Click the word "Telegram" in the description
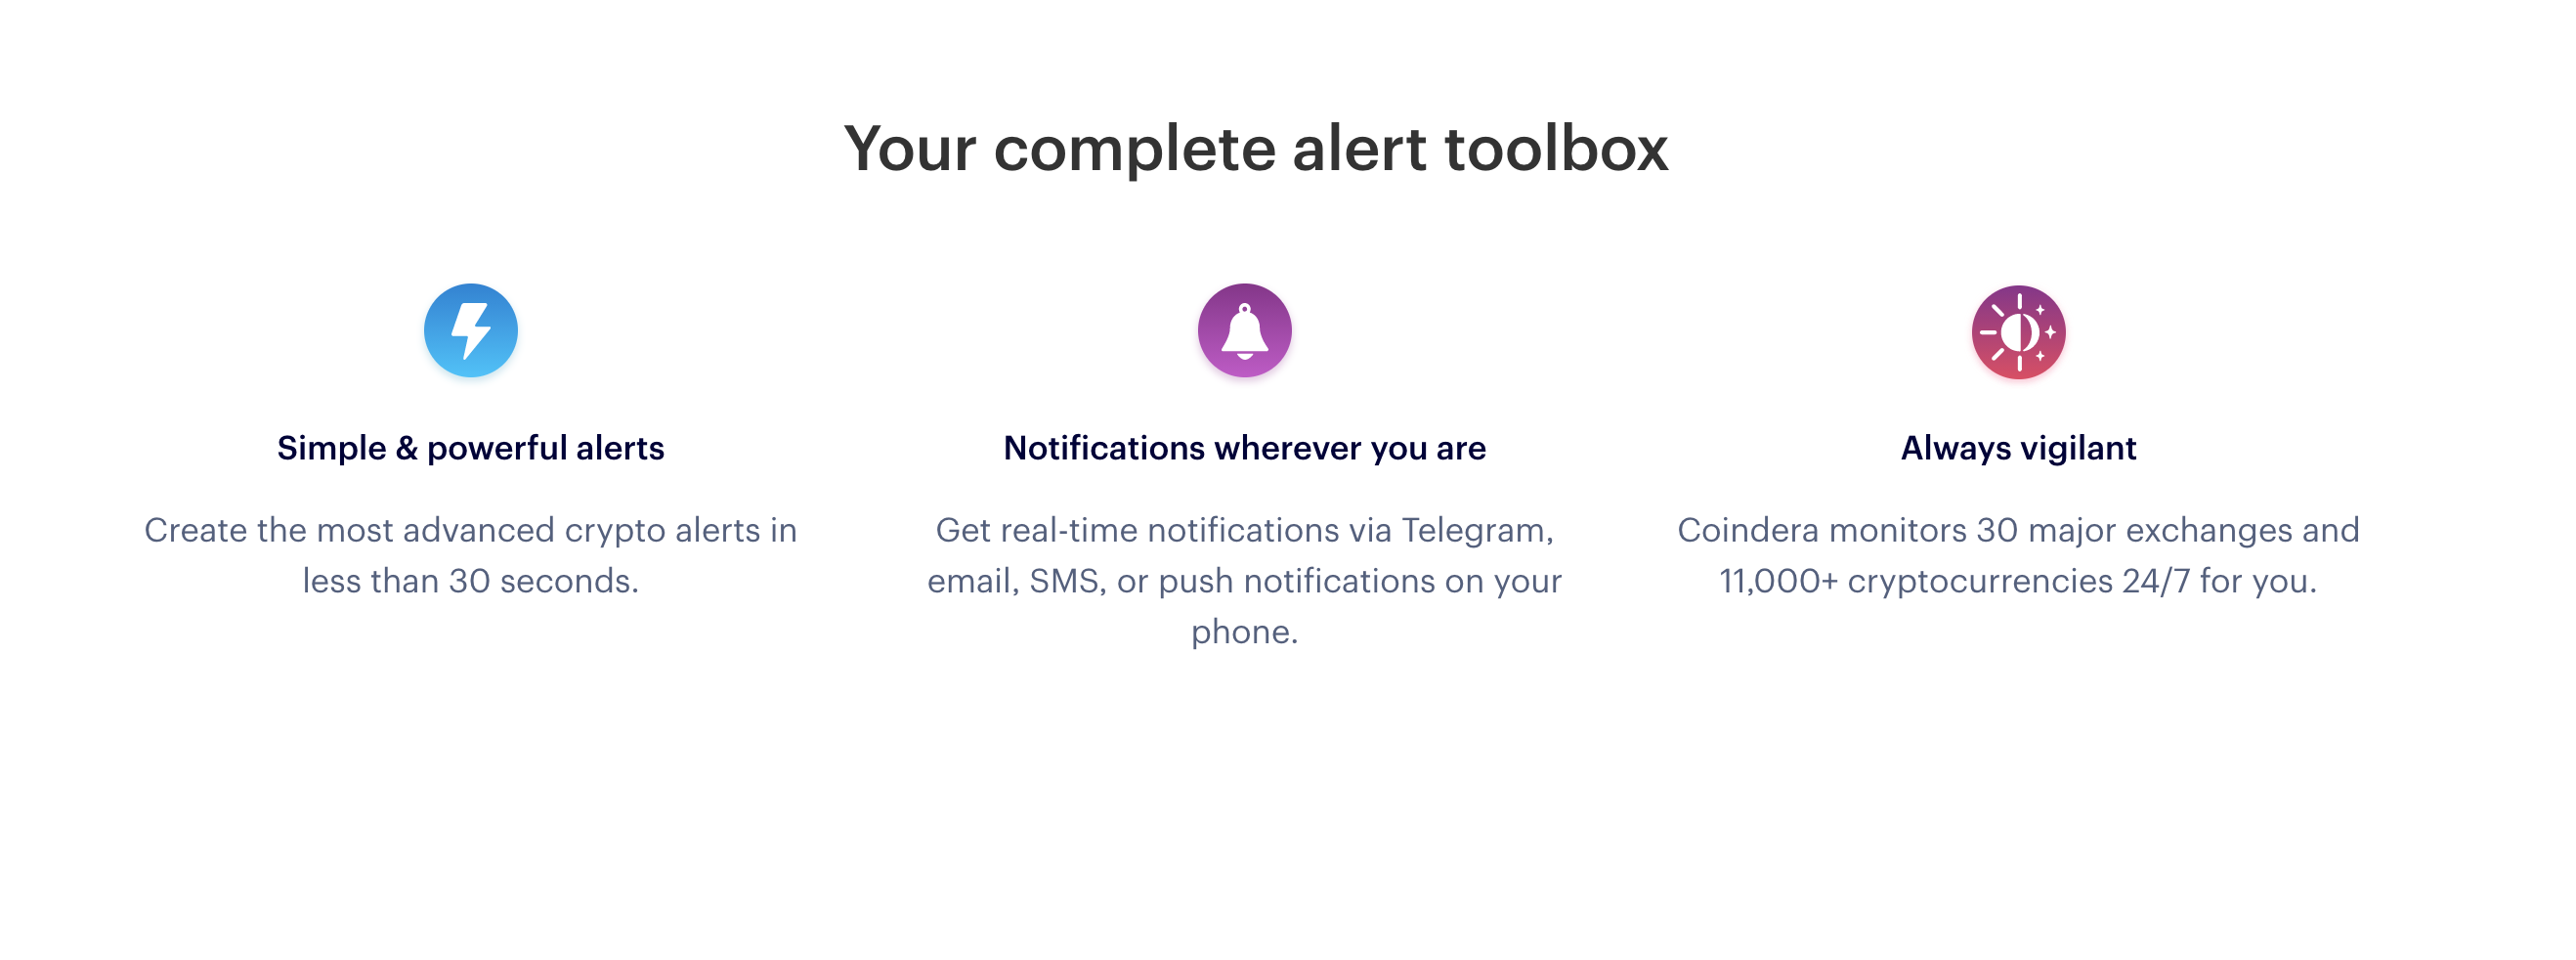The height and width of the screenshot is (960, 2576). click(1476, 530)
